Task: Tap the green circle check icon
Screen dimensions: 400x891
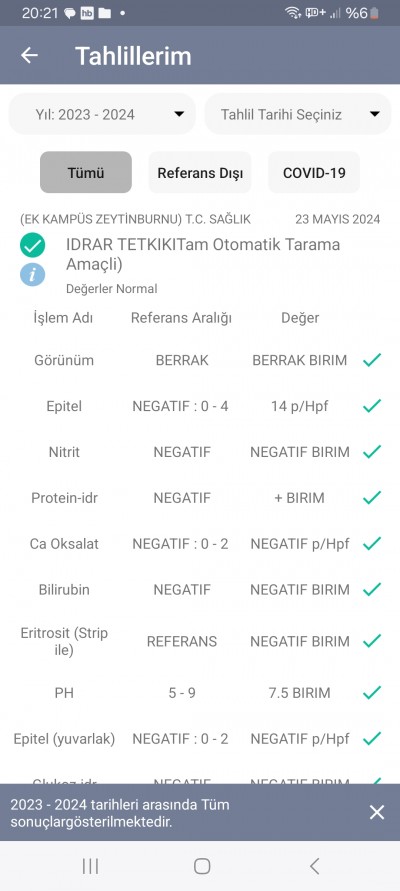Action: point(32,245)
